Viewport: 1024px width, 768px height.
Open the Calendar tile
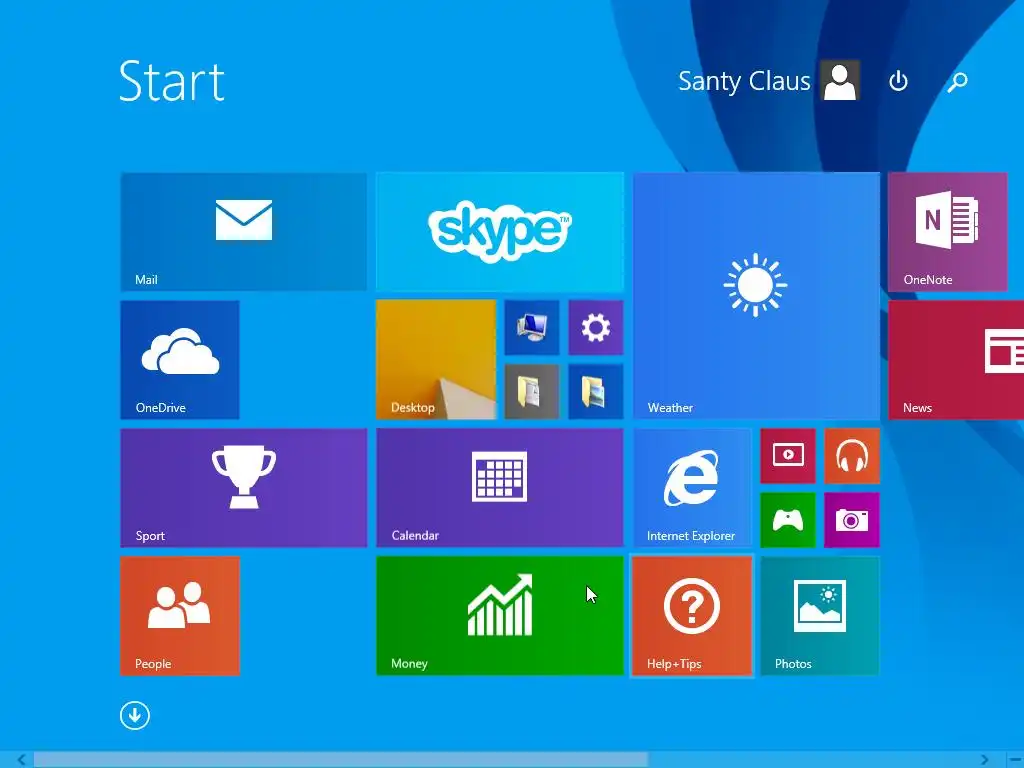coord(500,488)
